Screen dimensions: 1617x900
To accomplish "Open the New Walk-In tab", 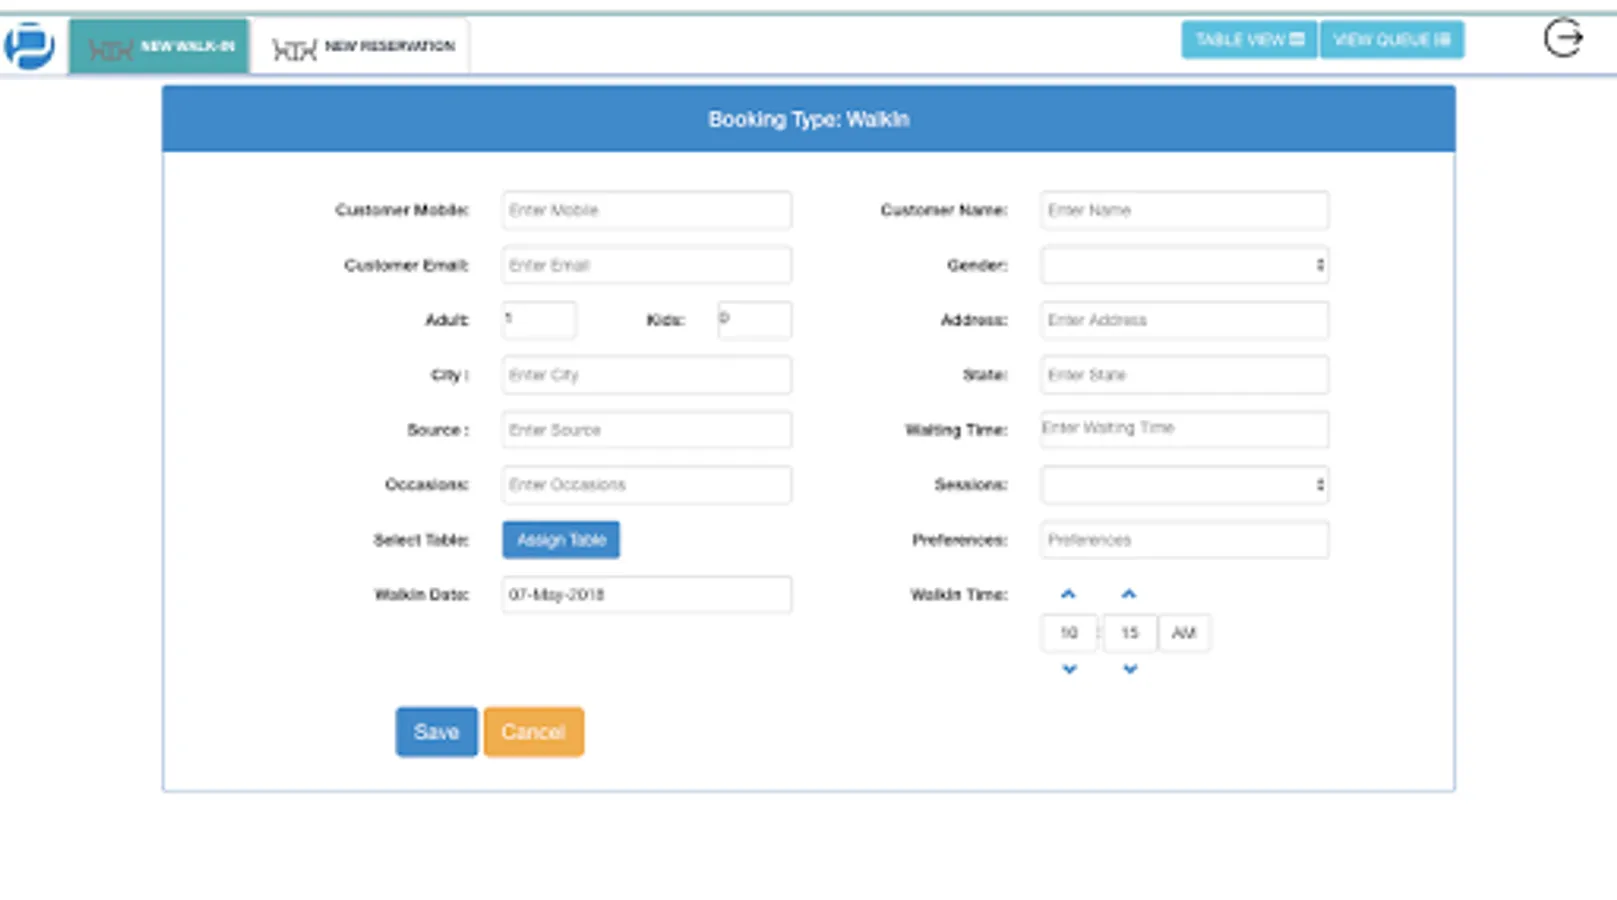I will coord(159,46).
